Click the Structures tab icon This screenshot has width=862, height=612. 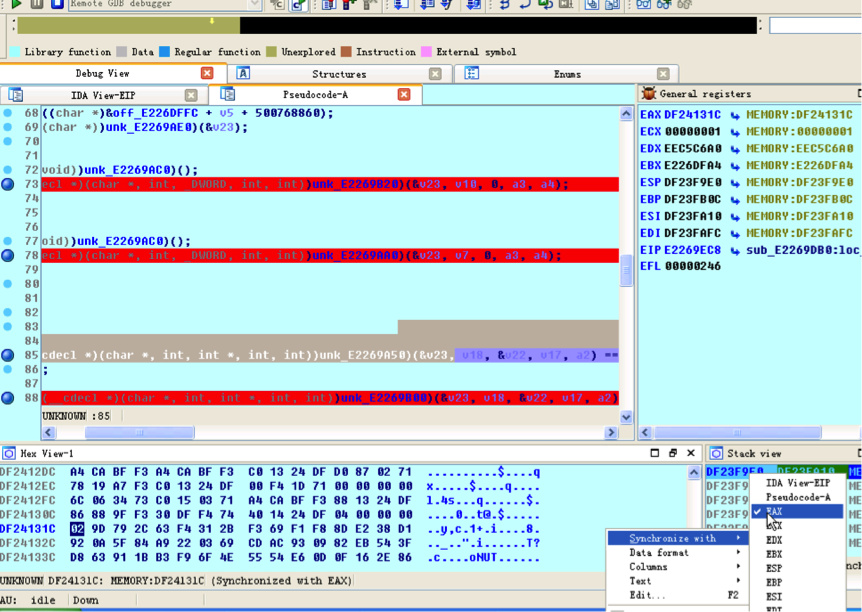tap(243, 74)
